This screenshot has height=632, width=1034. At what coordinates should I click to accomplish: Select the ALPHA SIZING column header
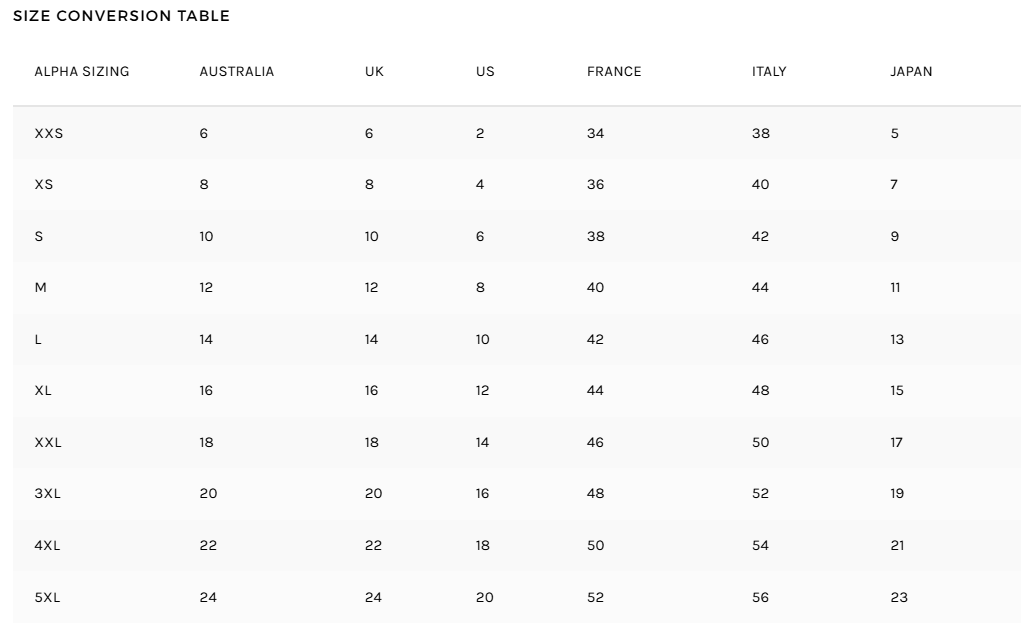coord(82,72)
